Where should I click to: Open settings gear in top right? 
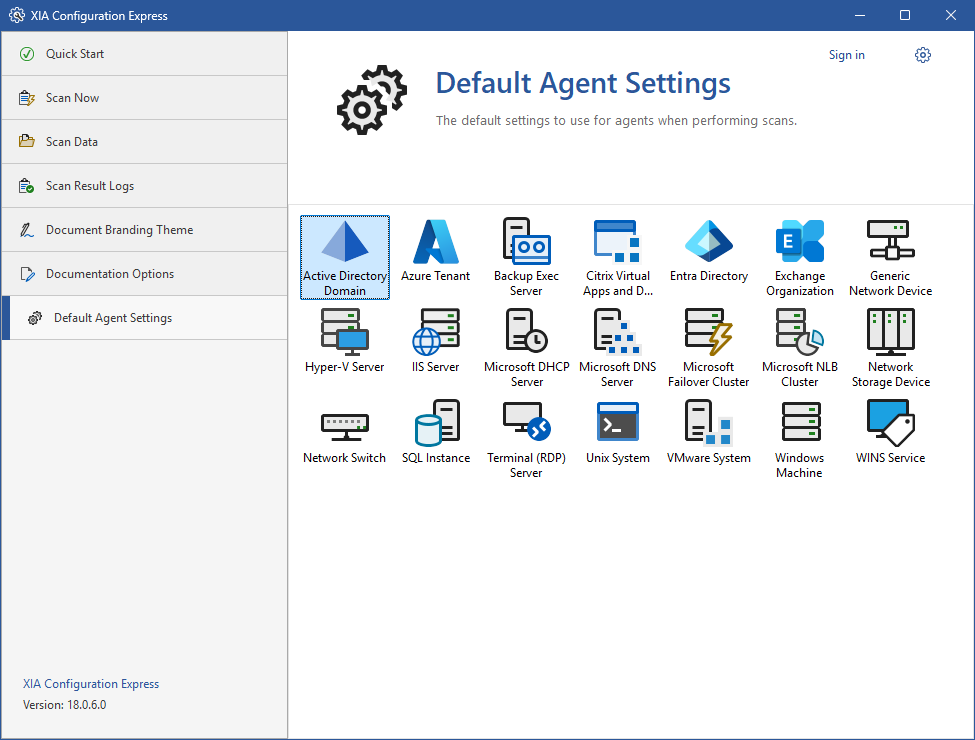[x=923, y=55]
